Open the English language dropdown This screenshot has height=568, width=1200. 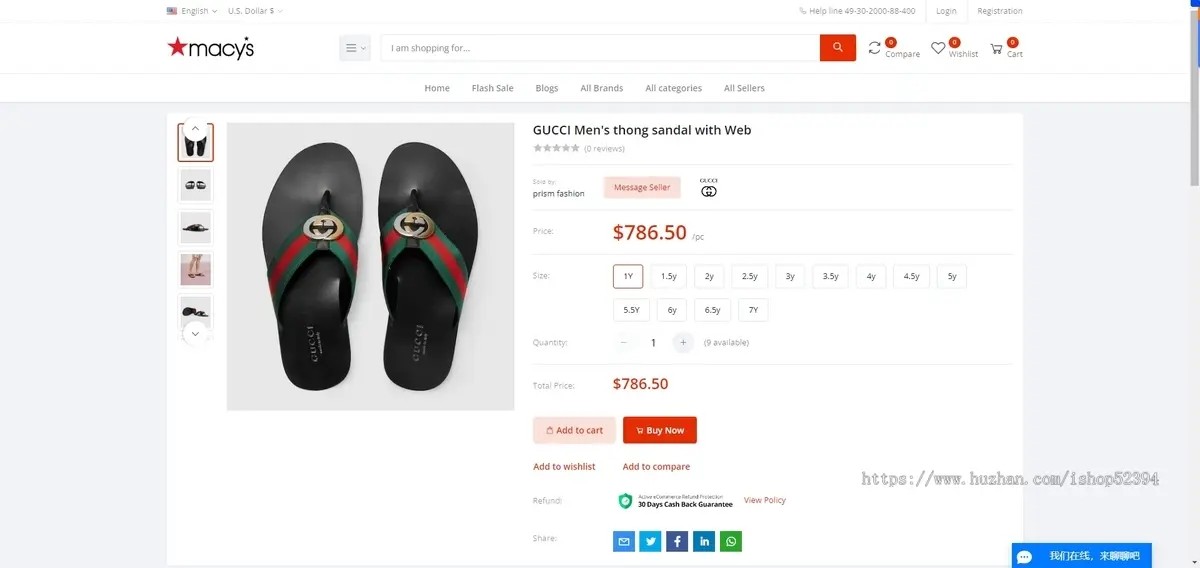192,11
